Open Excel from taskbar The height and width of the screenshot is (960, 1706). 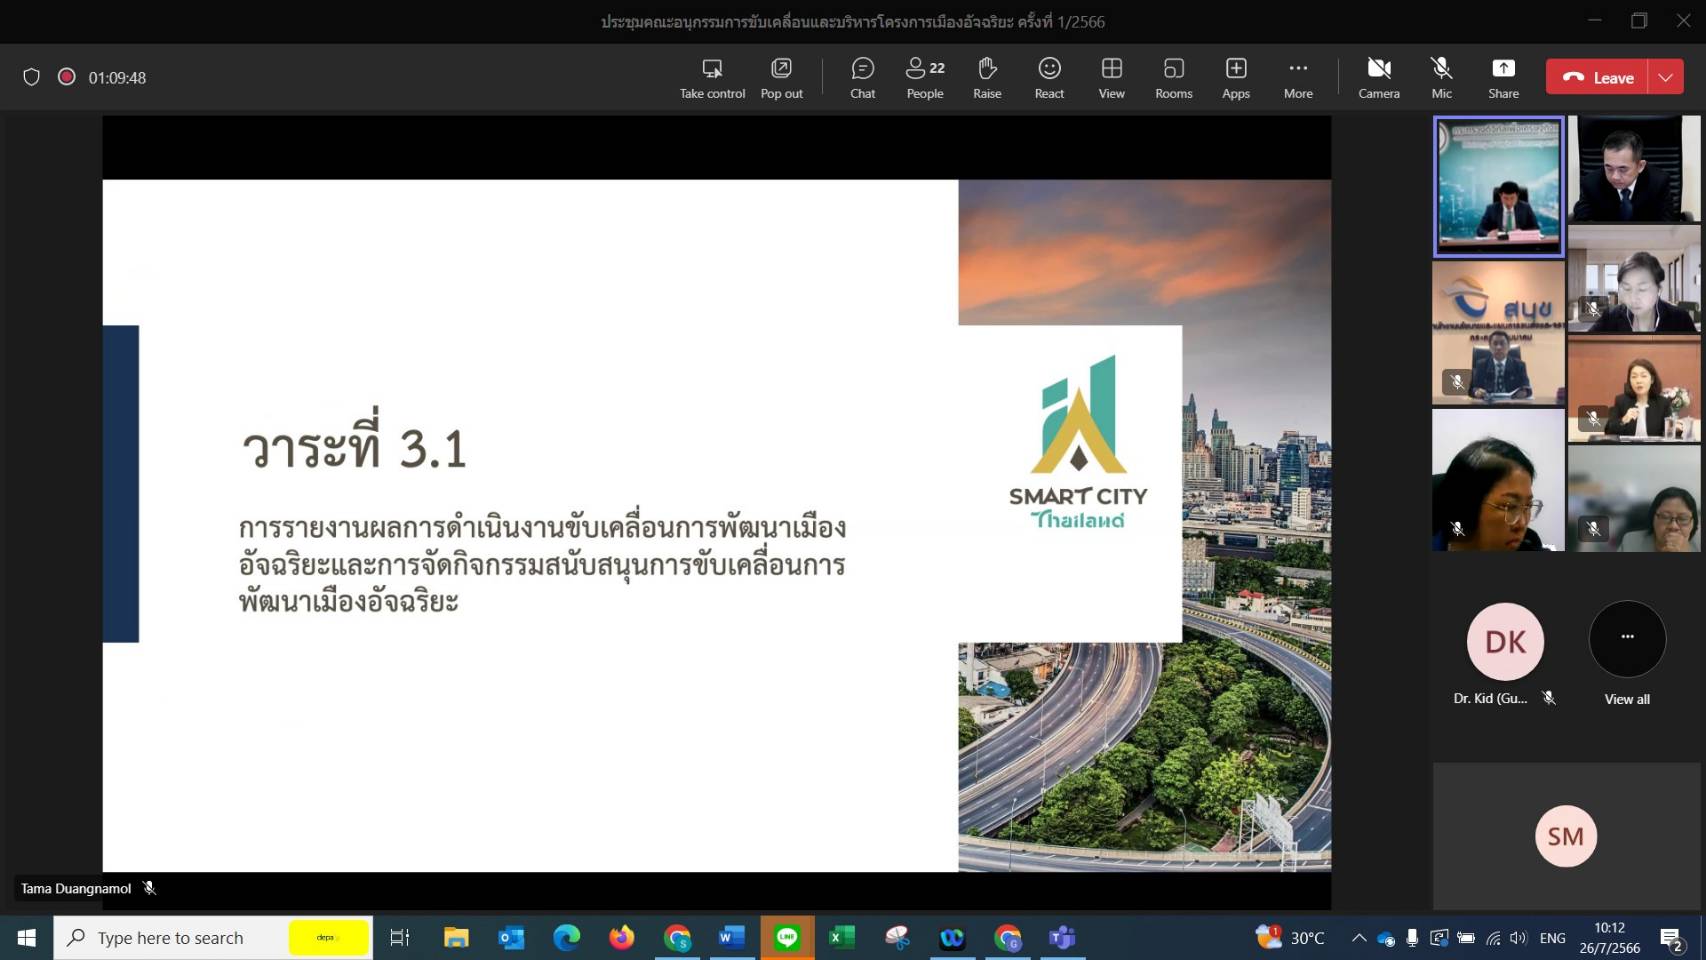coord(842,938)
